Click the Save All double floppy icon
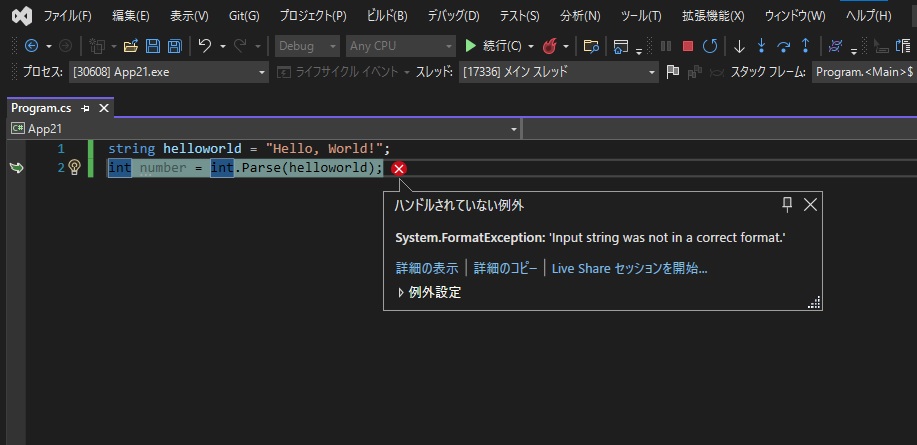This screenshot has width=917, height=445. [x=174, y=46]
